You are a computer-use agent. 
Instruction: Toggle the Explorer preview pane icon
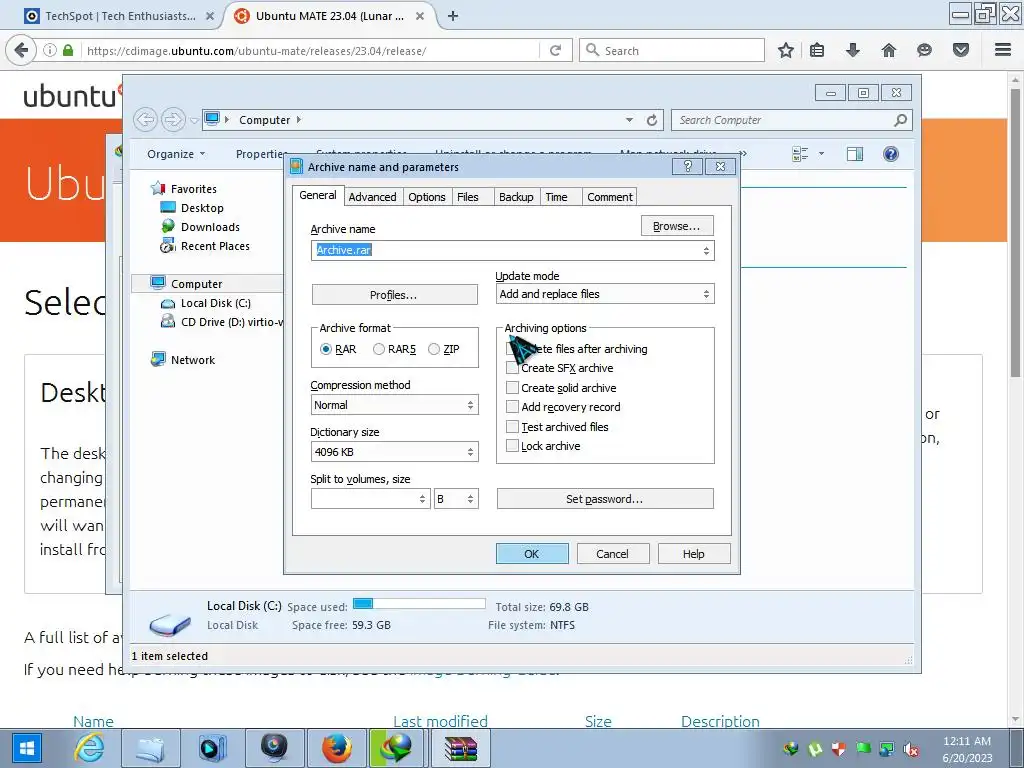pyautogui.click(x=854, y=154)
